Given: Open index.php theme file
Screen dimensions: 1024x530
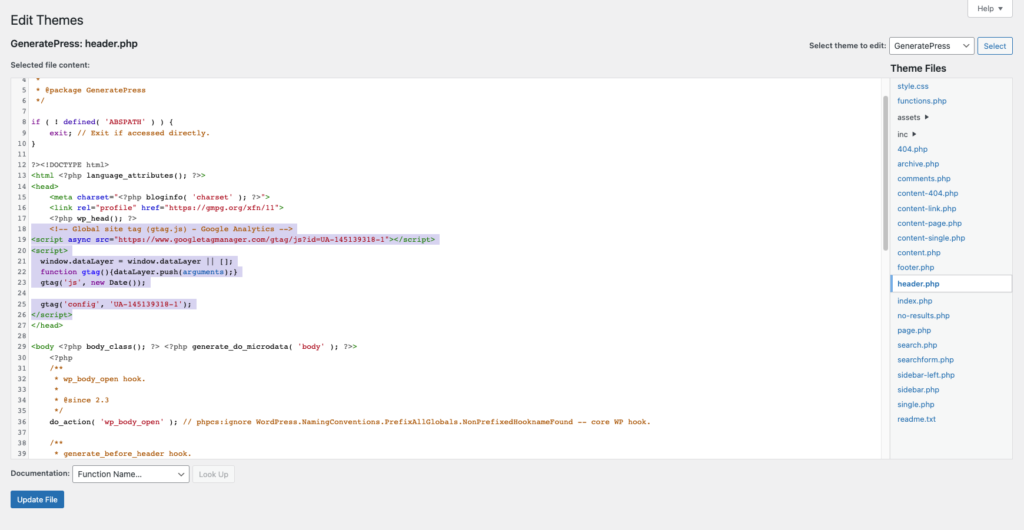Looking at the screenshot, I should (x=914, y=301).
